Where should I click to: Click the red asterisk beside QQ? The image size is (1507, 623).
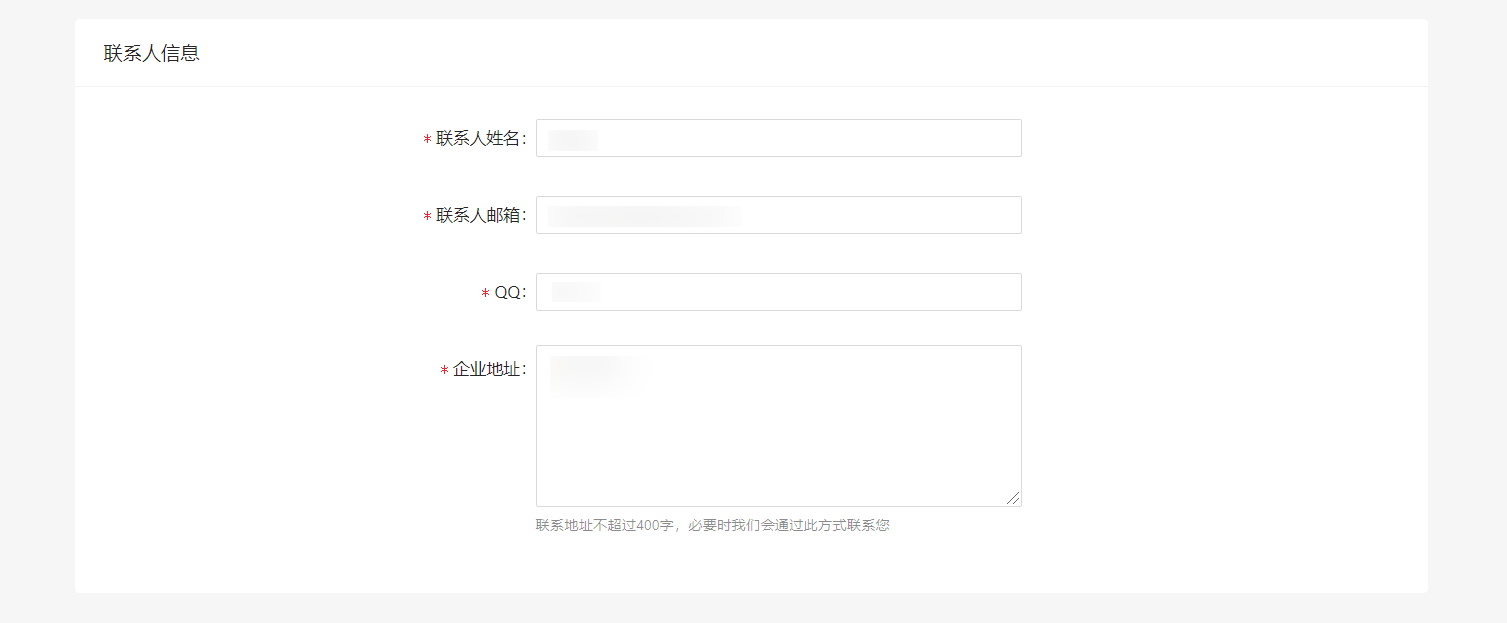tap(485, 294)
